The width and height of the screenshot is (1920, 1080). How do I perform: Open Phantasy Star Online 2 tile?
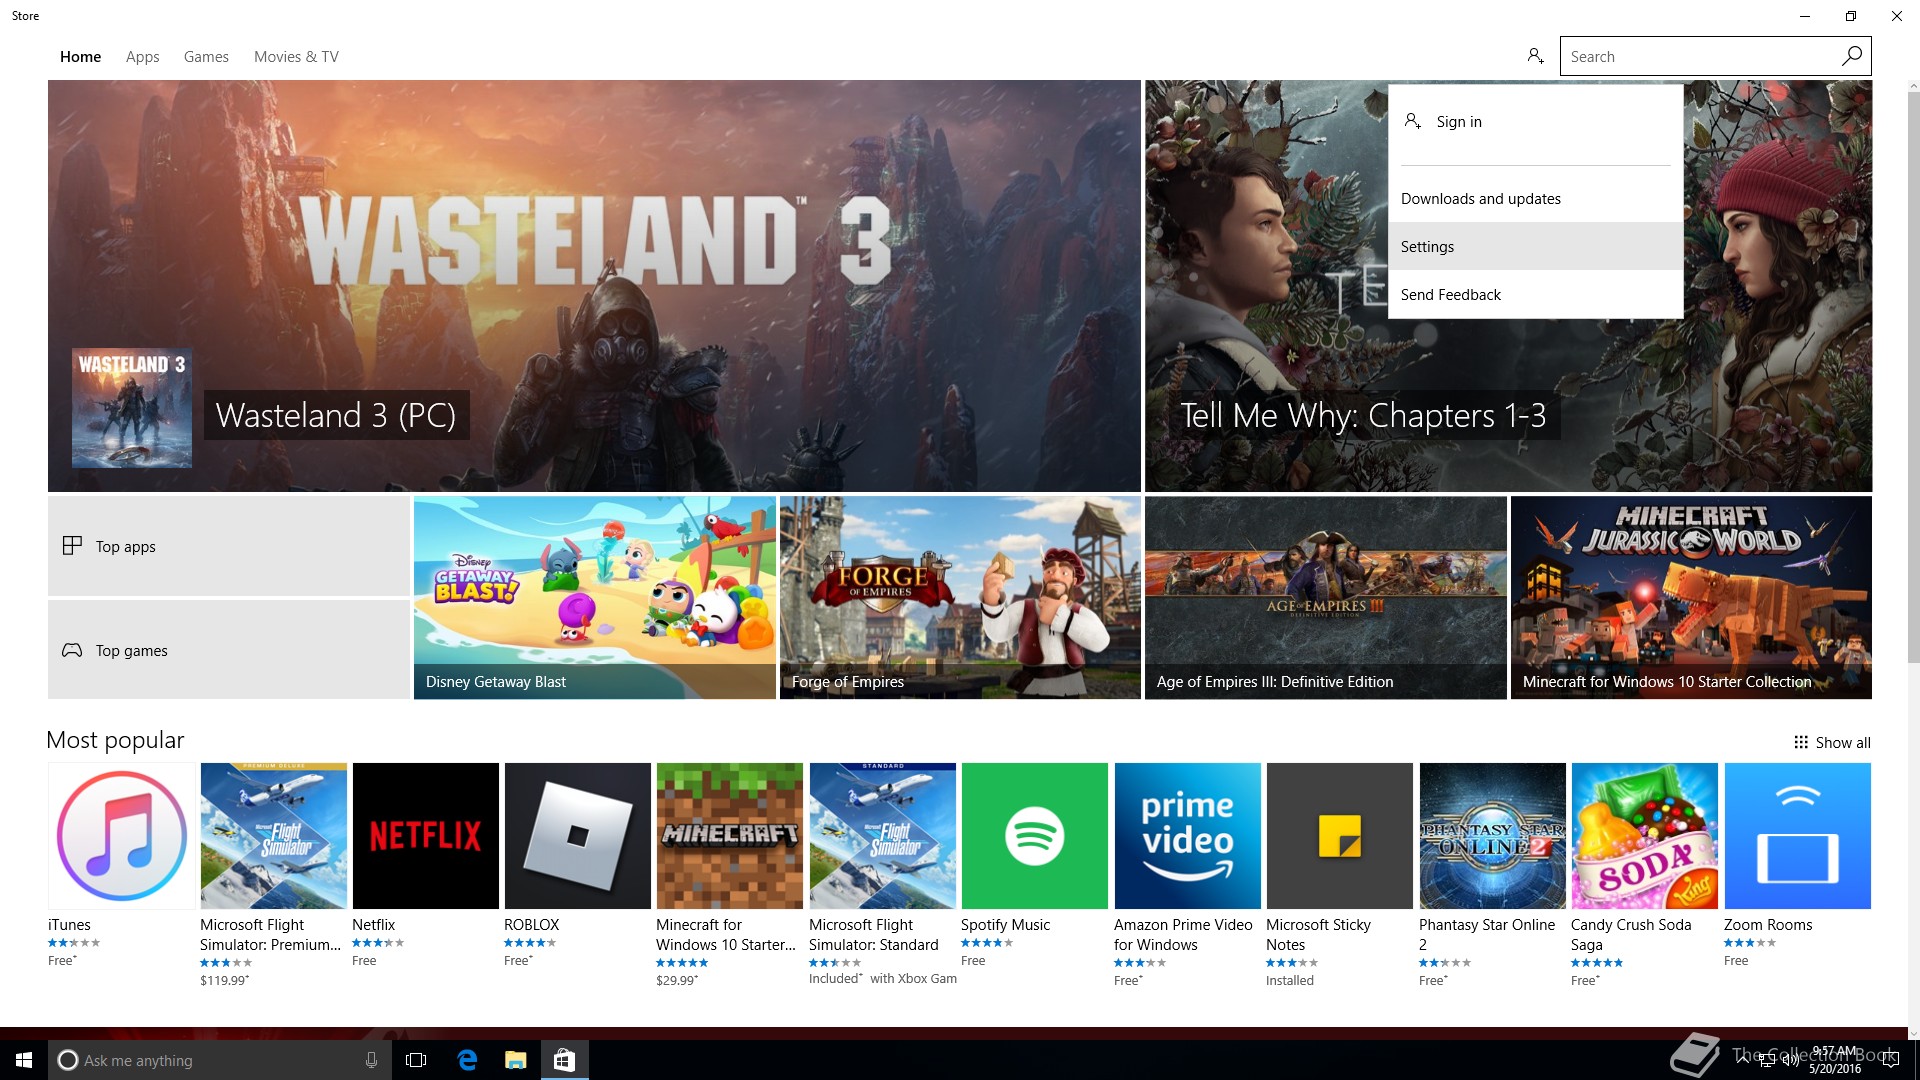1492,836
